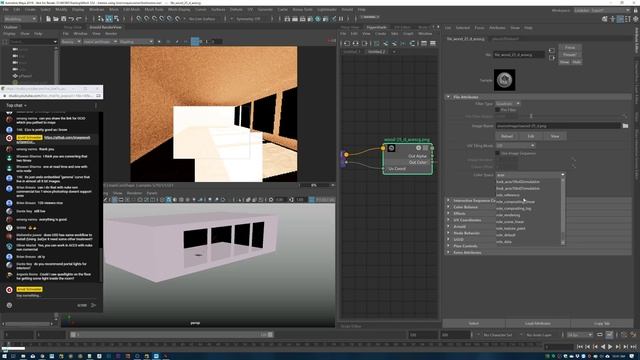Click the Render current frame icon
The image size is (640, 360).
click(x=295, y=19)
